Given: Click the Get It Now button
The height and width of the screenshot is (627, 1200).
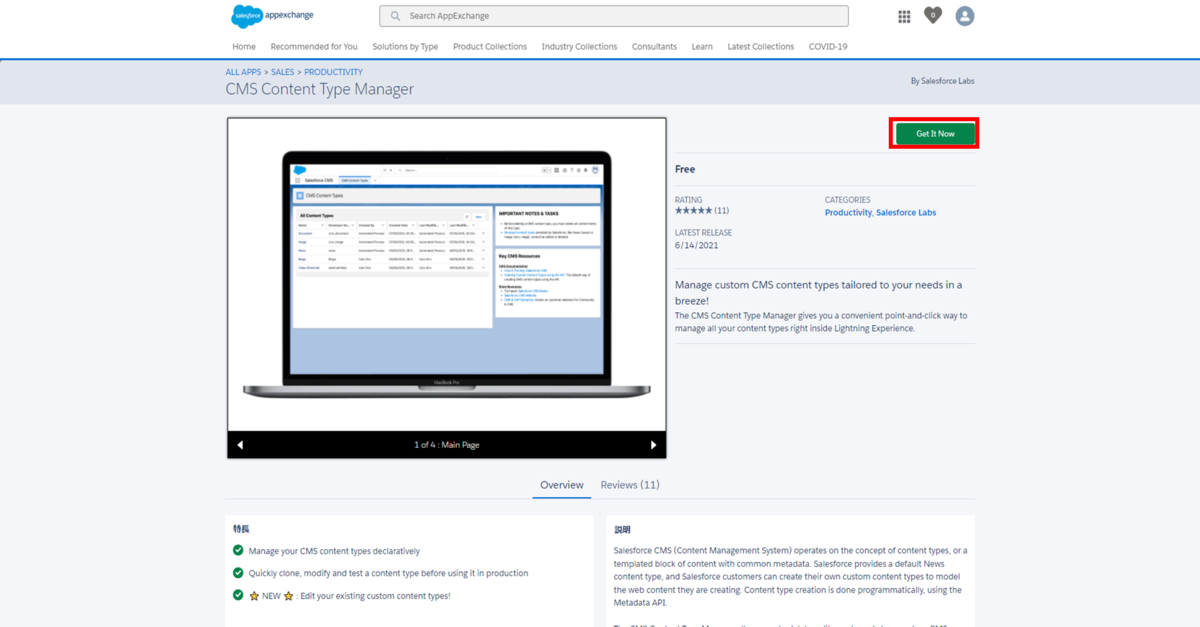Looking at the screenshot, I should 935,134.
